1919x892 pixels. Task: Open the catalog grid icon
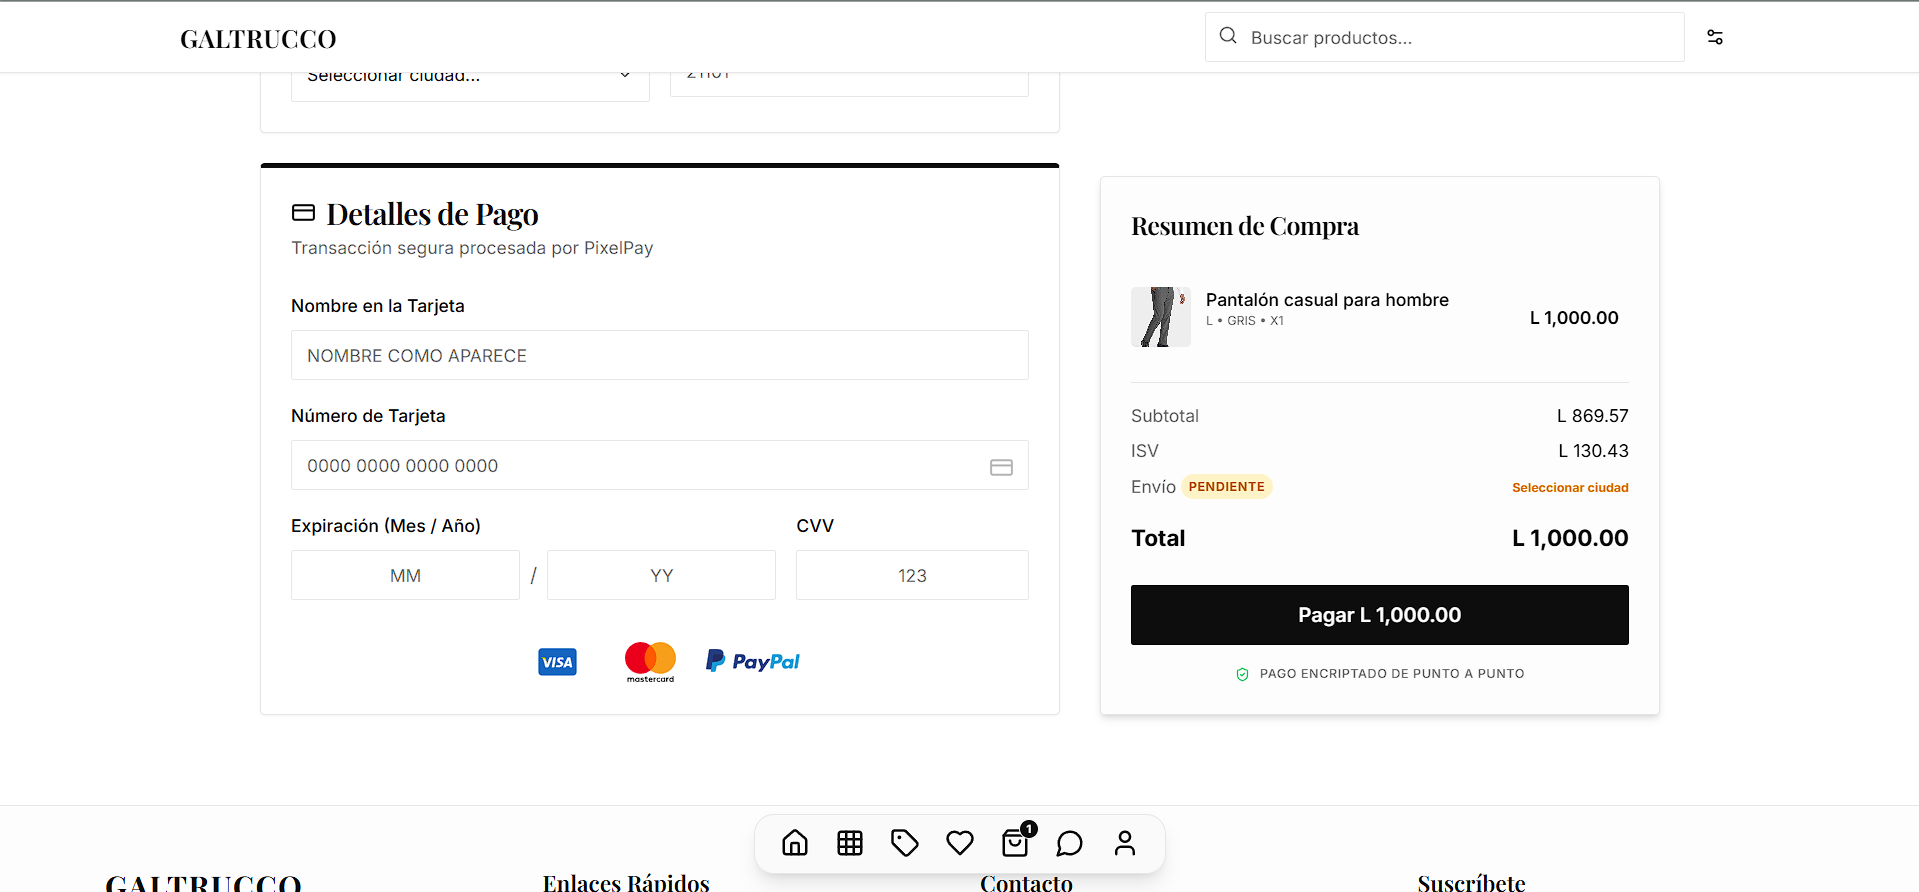coord(850,843)
